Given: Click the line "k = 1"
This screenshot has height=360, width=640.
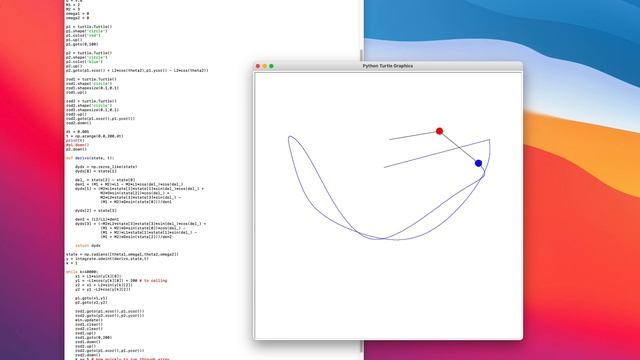Looking at the screenshot, I should (x=71, y=263).
